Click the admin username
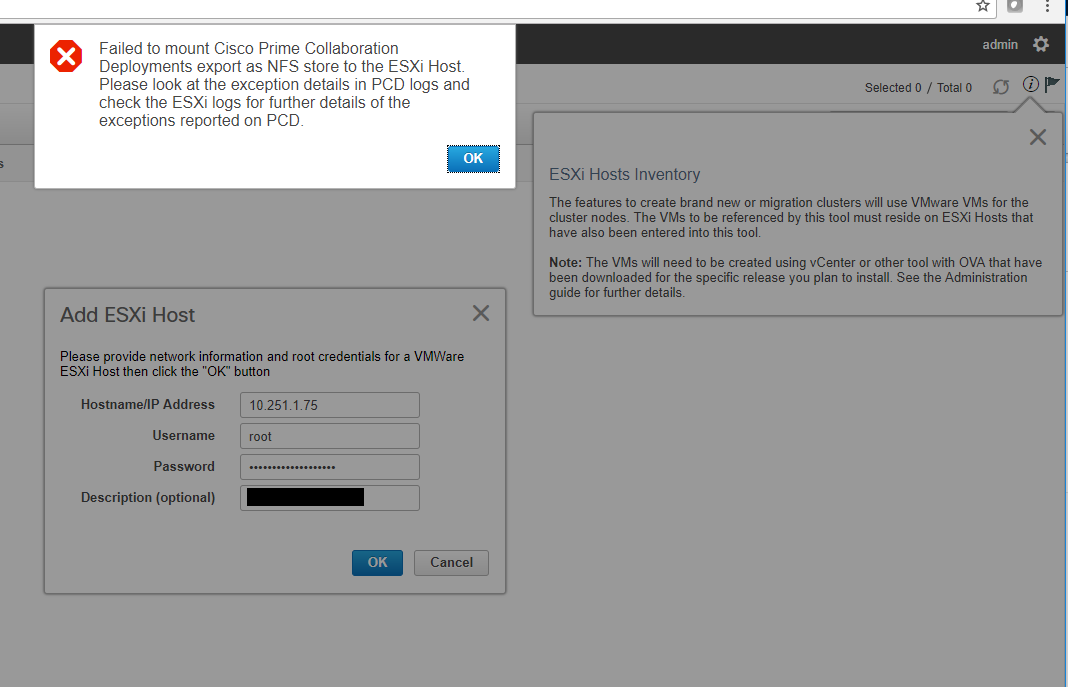The image size is (1068, 687). click(x=1000, y=44)
